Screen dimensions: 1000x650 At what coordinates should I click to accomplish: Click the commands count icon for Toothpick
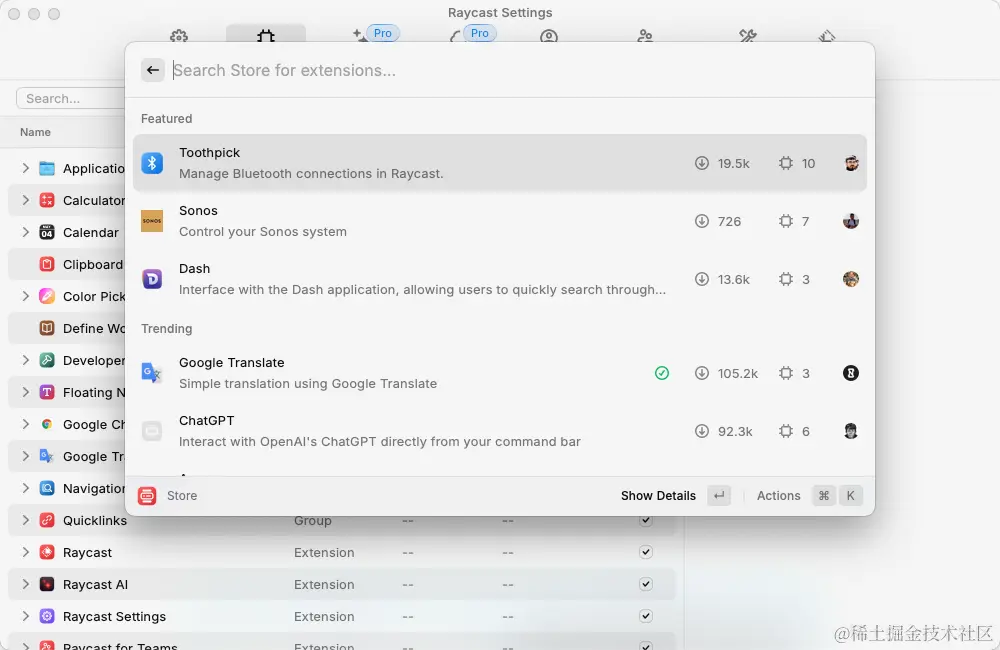pyautogui.click(x=786, y=163)
